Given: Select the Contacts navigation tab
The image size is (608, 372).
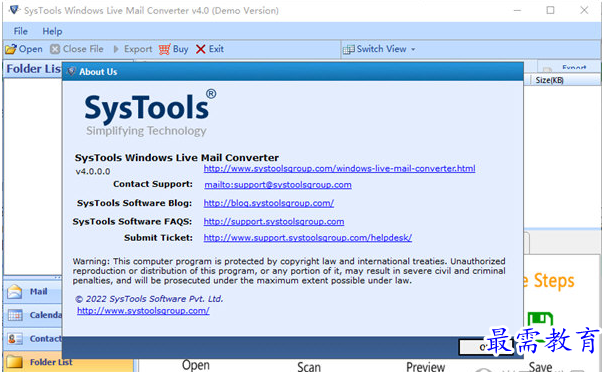Looking at the screenshot, I should (33, 339).
